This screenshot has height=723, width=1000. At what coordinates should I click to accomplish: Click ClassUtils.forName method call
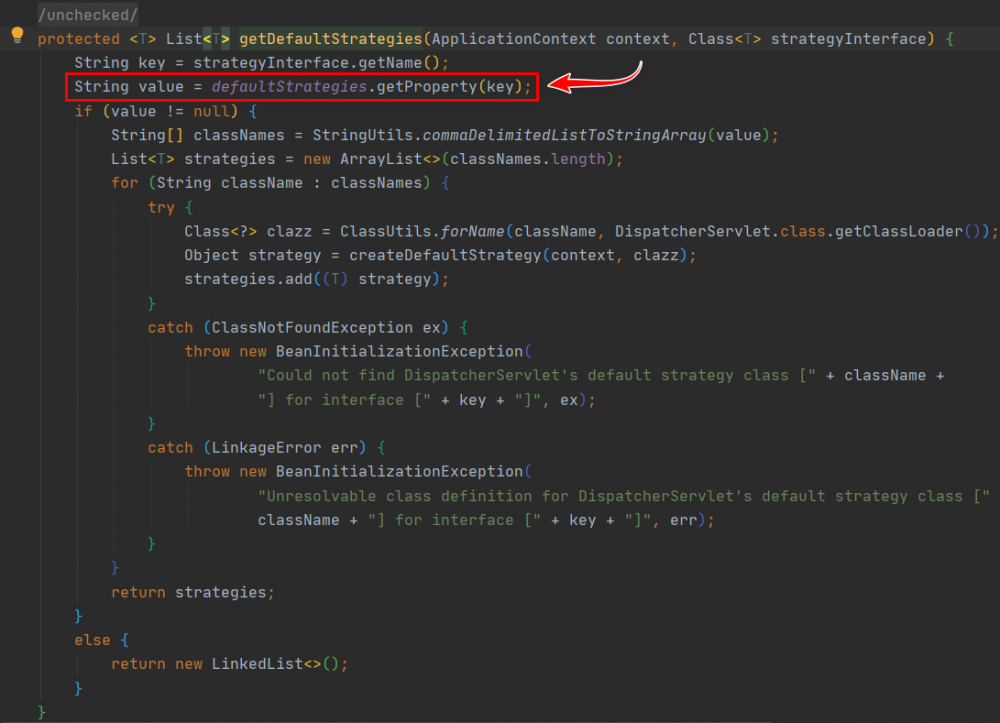click(422, 231)
